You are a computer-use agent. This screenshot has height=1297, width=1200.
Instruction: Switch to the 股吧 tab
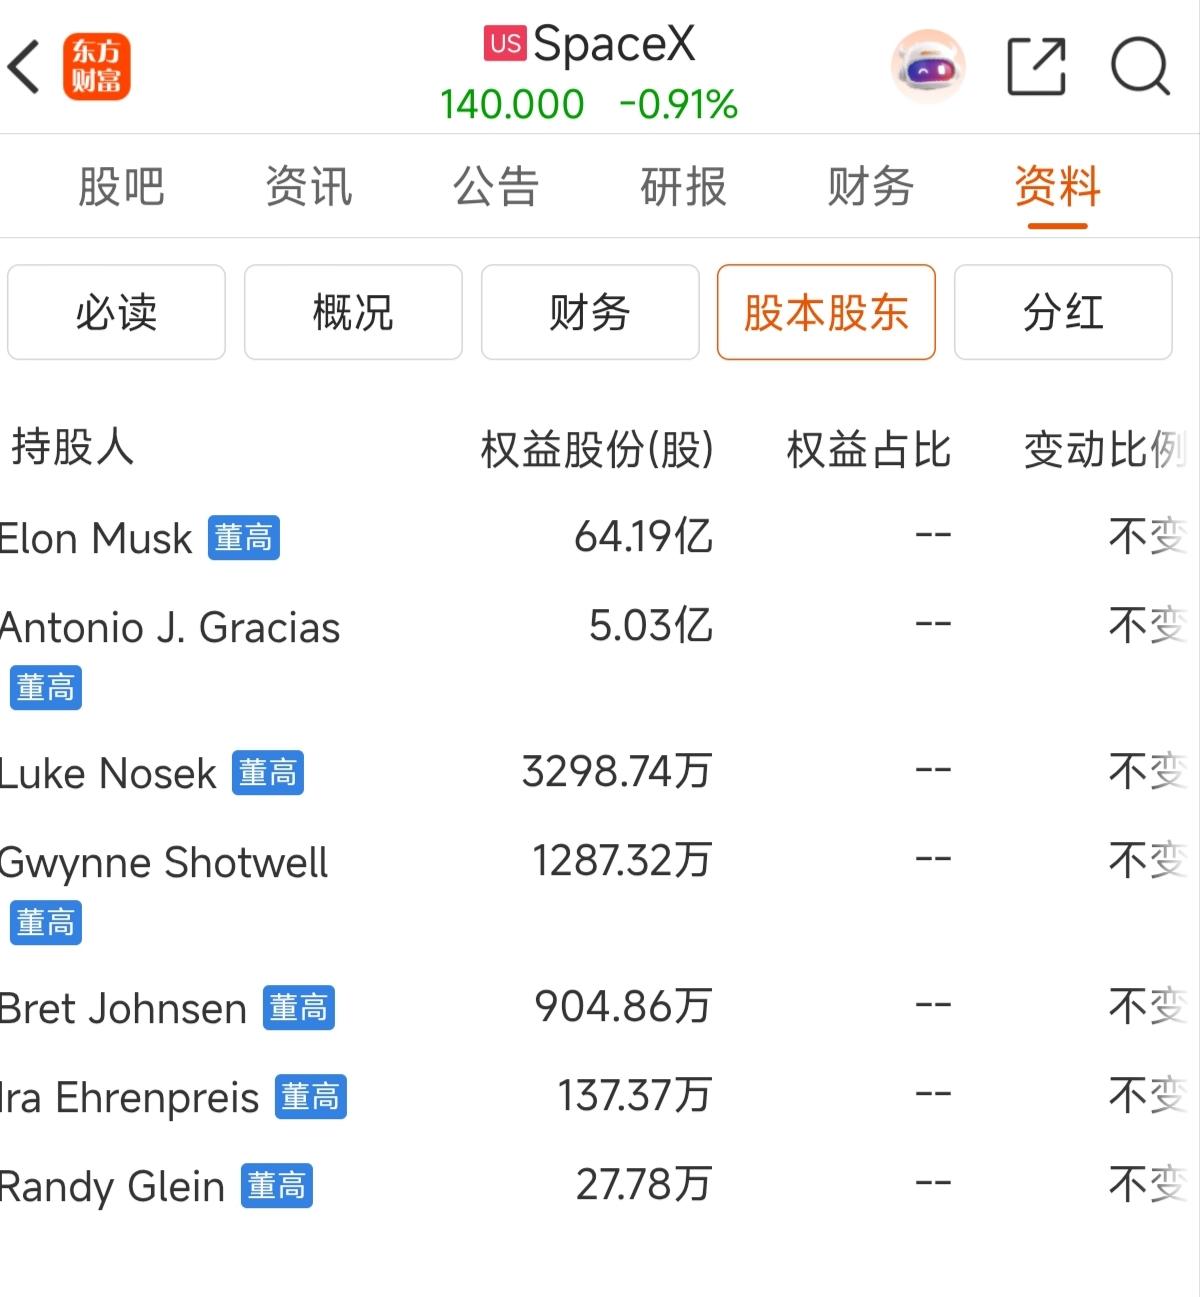[x=121, y=187]
